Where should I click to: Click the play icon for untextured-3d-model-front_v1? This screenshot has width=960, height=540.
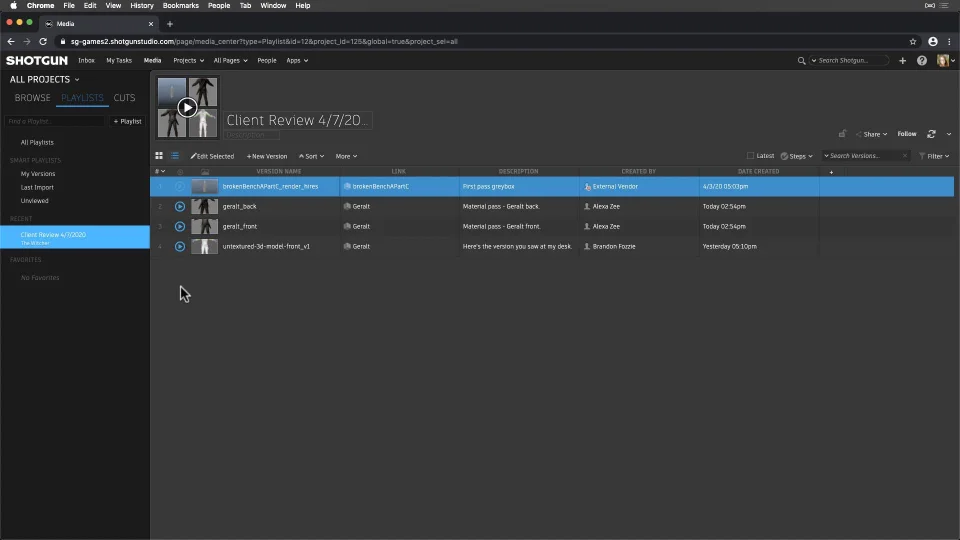180,246
